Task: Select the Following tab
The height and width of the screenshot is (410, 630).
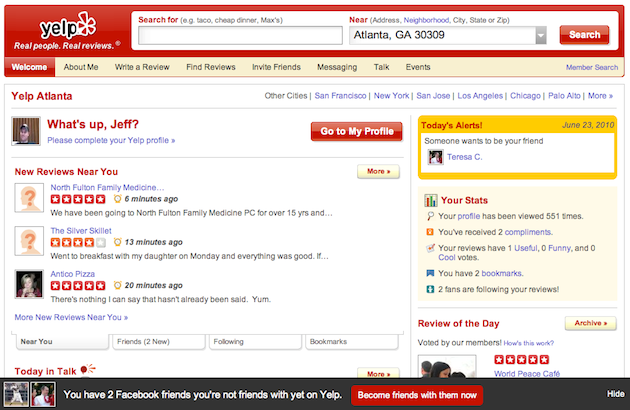Action: pos(255,342)
